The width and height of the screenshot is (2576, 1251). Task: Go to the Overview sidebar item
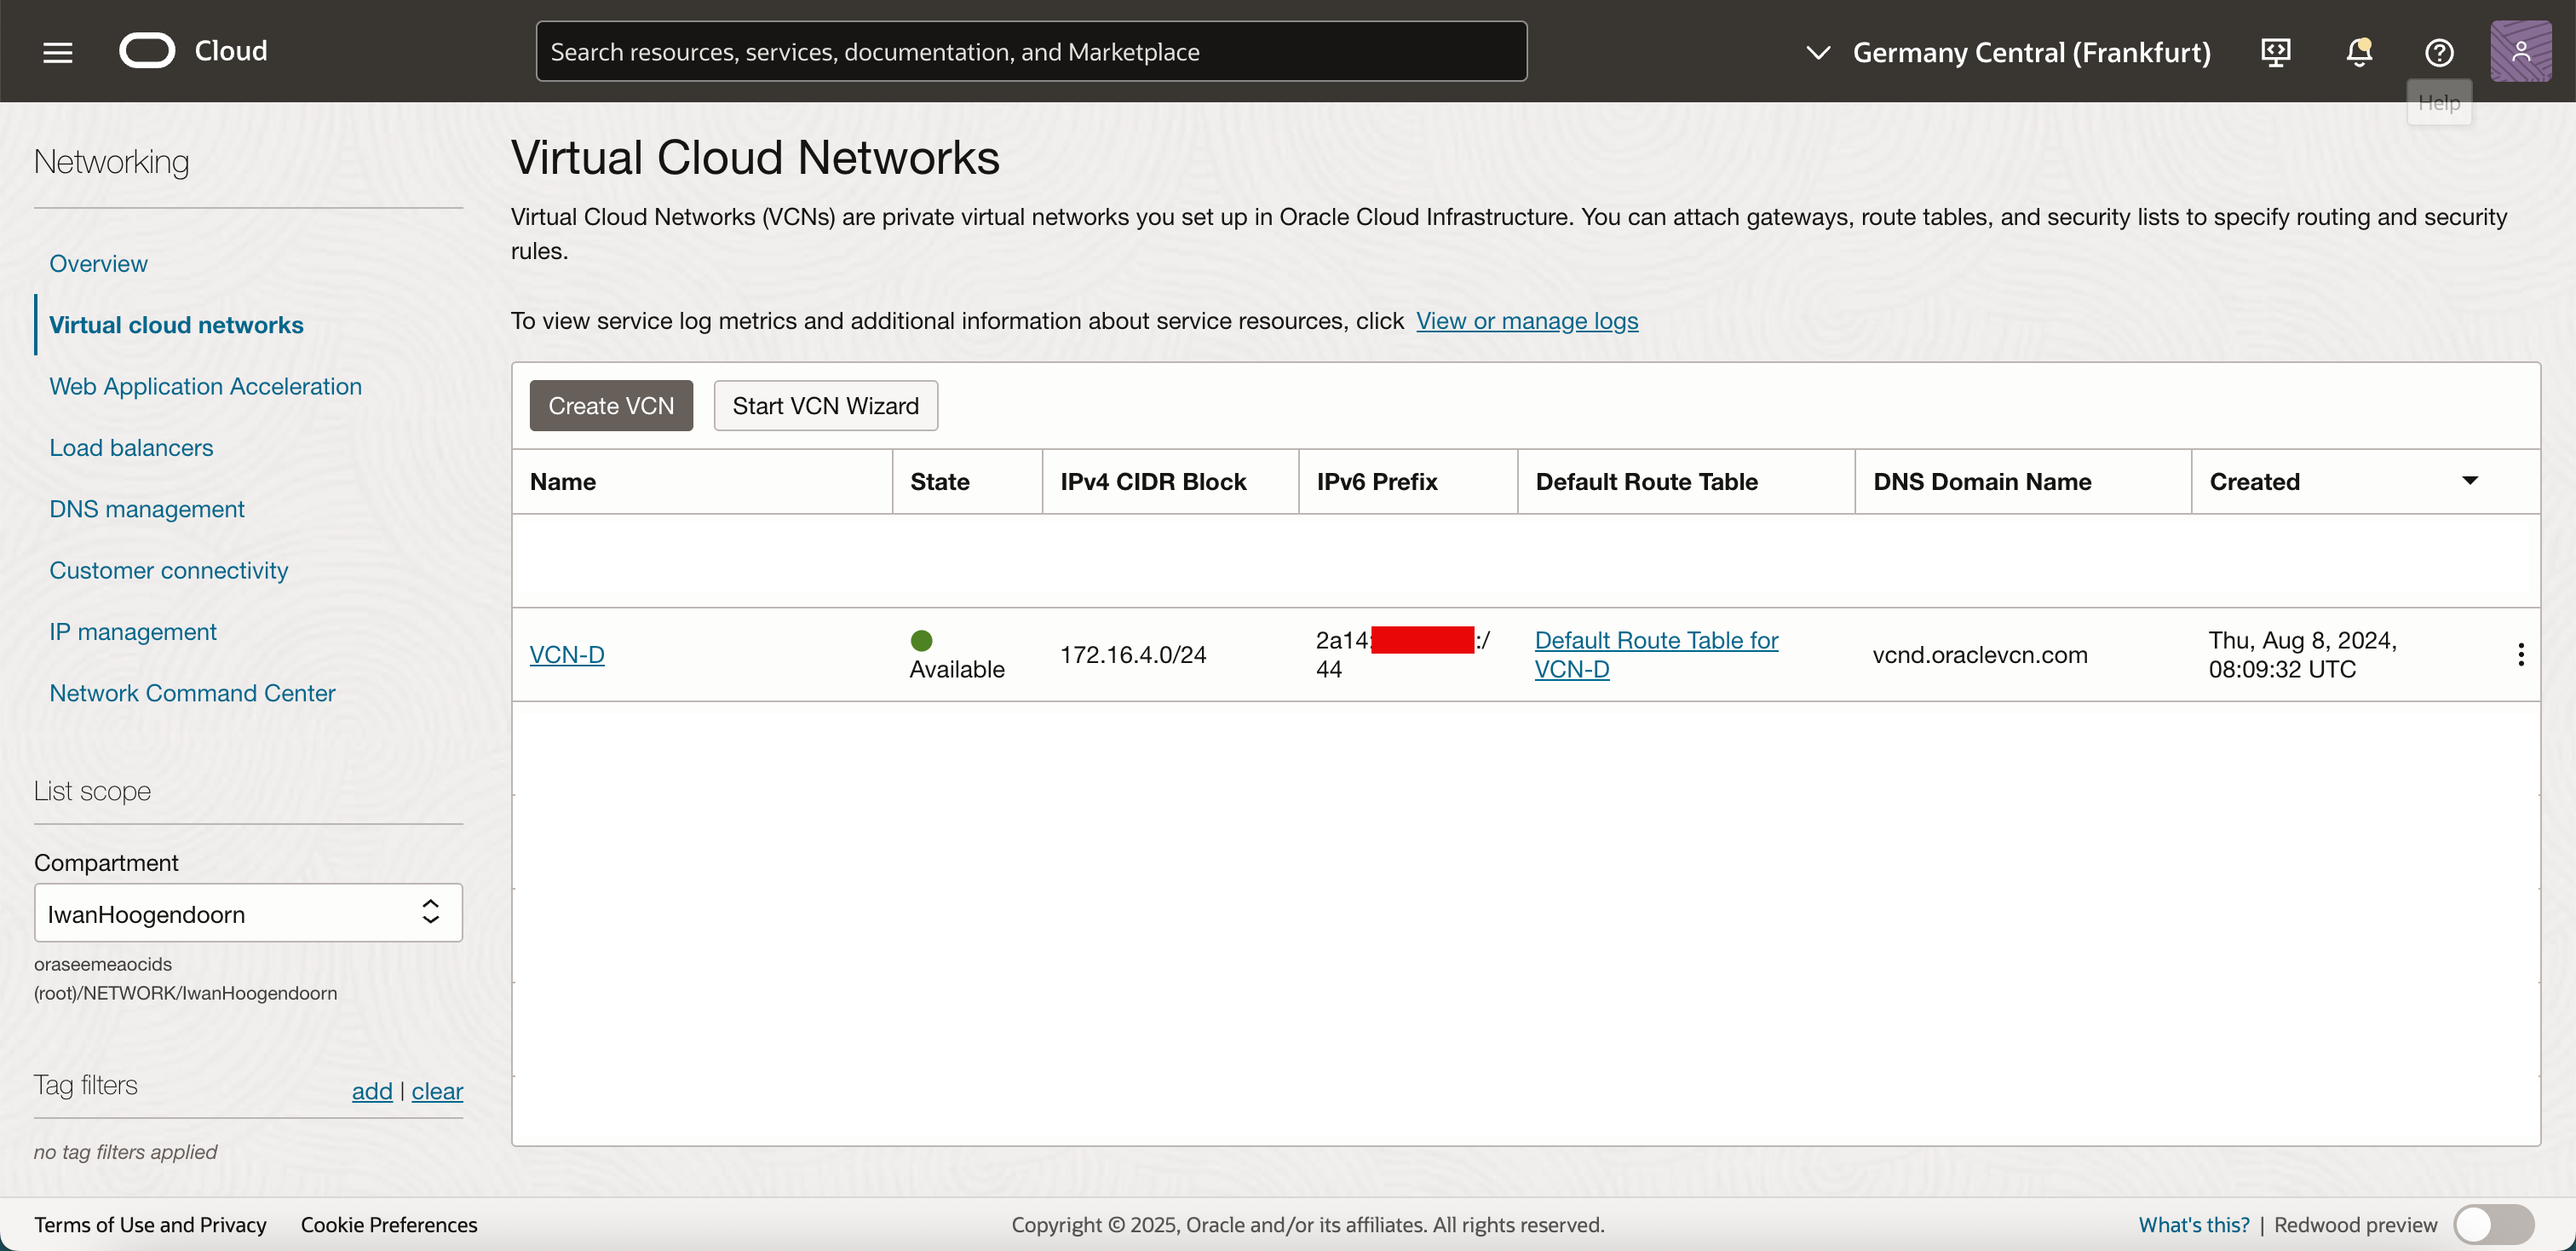tap(98, 263)
